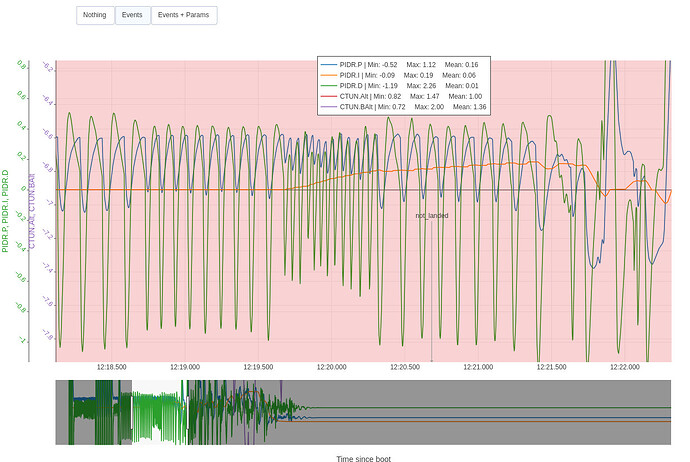The image size is (690, 462).
Task: Click the purple CTUN.BAlt legend line swatch
Action: pyautogui.click(x=329, y=106)
